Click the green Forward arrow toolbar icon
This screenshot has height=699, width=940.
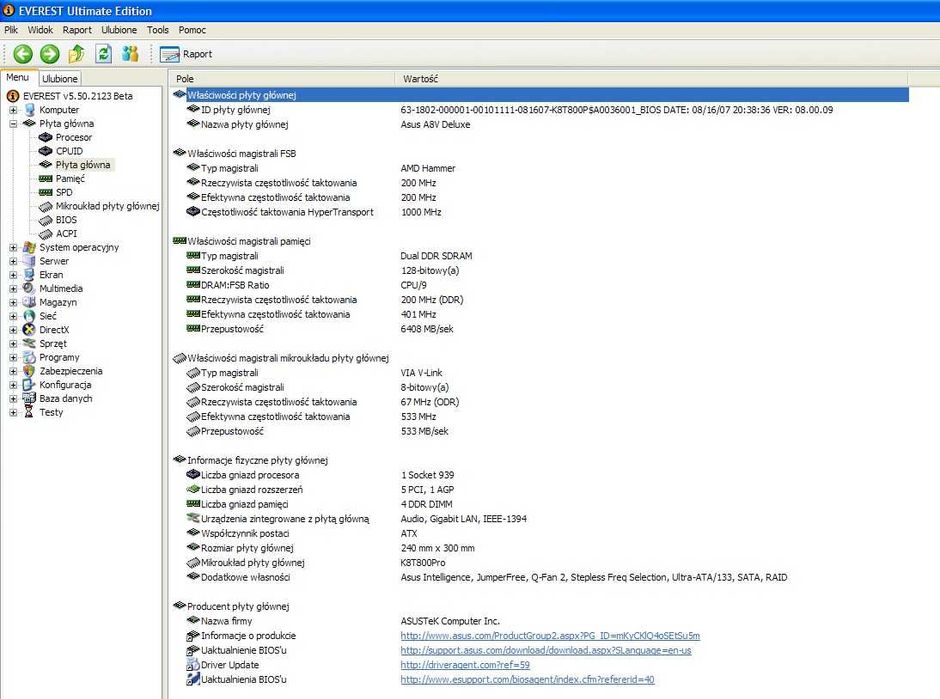point(50,54)
